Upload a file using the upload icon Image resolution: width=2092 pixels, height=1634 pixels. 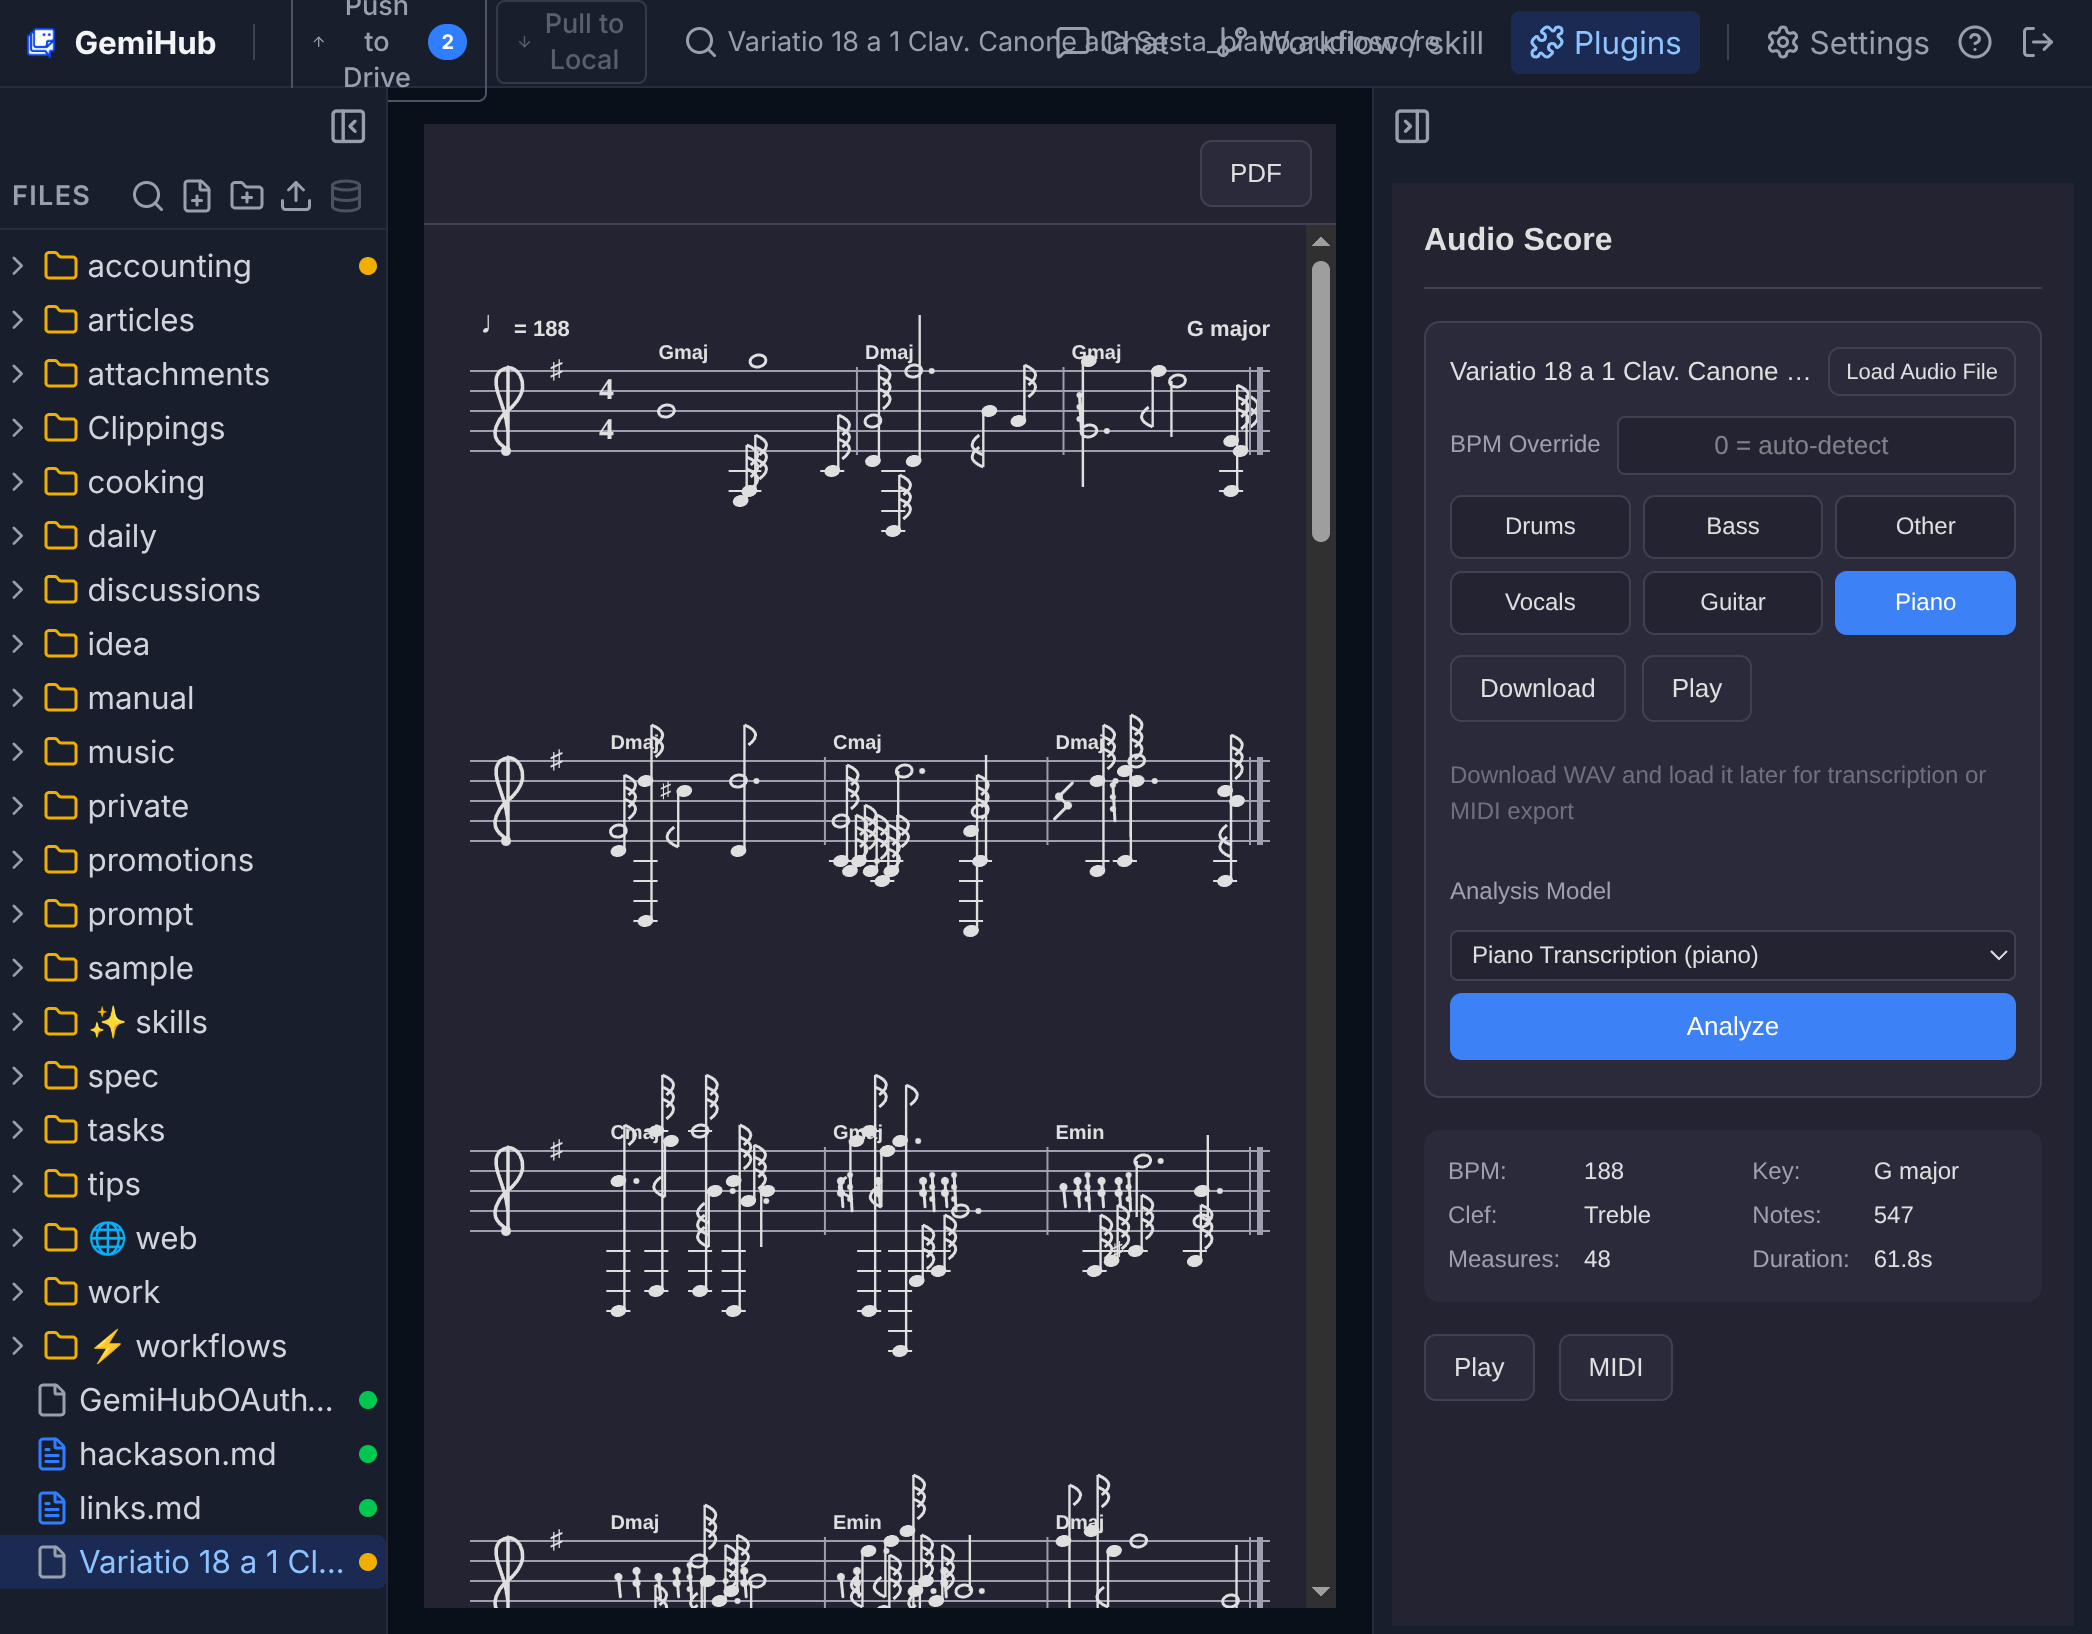pyautogui.click(x=296, y=196)
